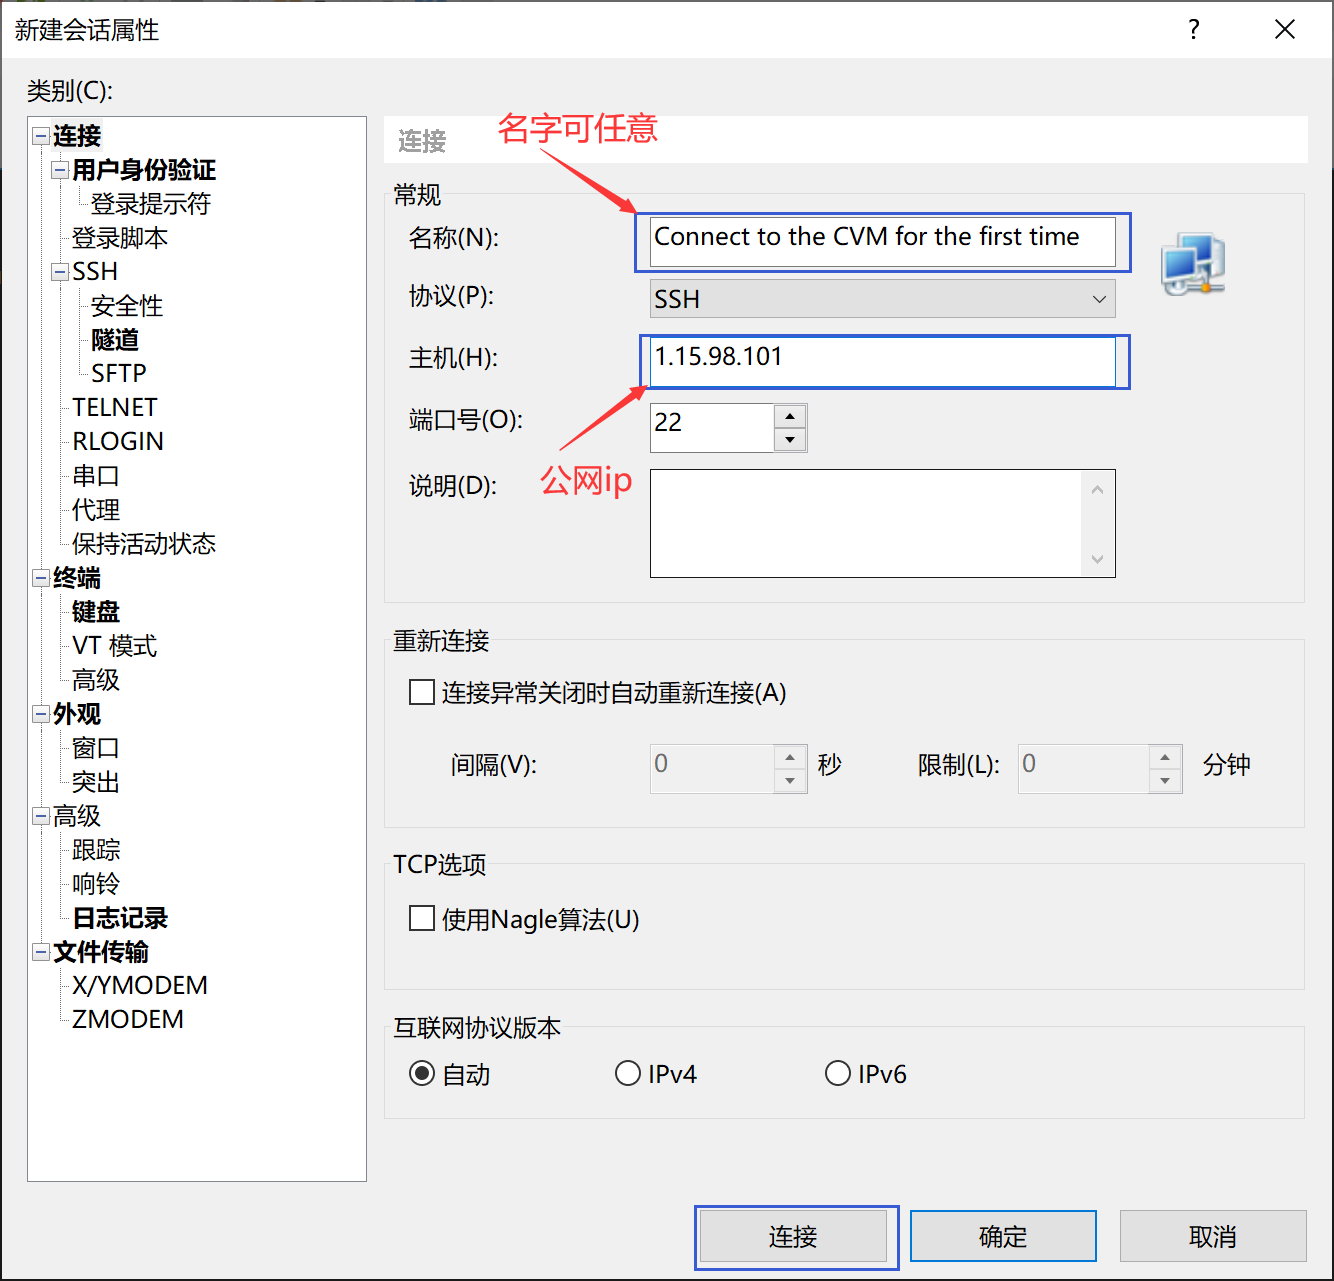Open the 协议 SSH dropdown
1334x1281 pixels.
[x=883, y=299]
